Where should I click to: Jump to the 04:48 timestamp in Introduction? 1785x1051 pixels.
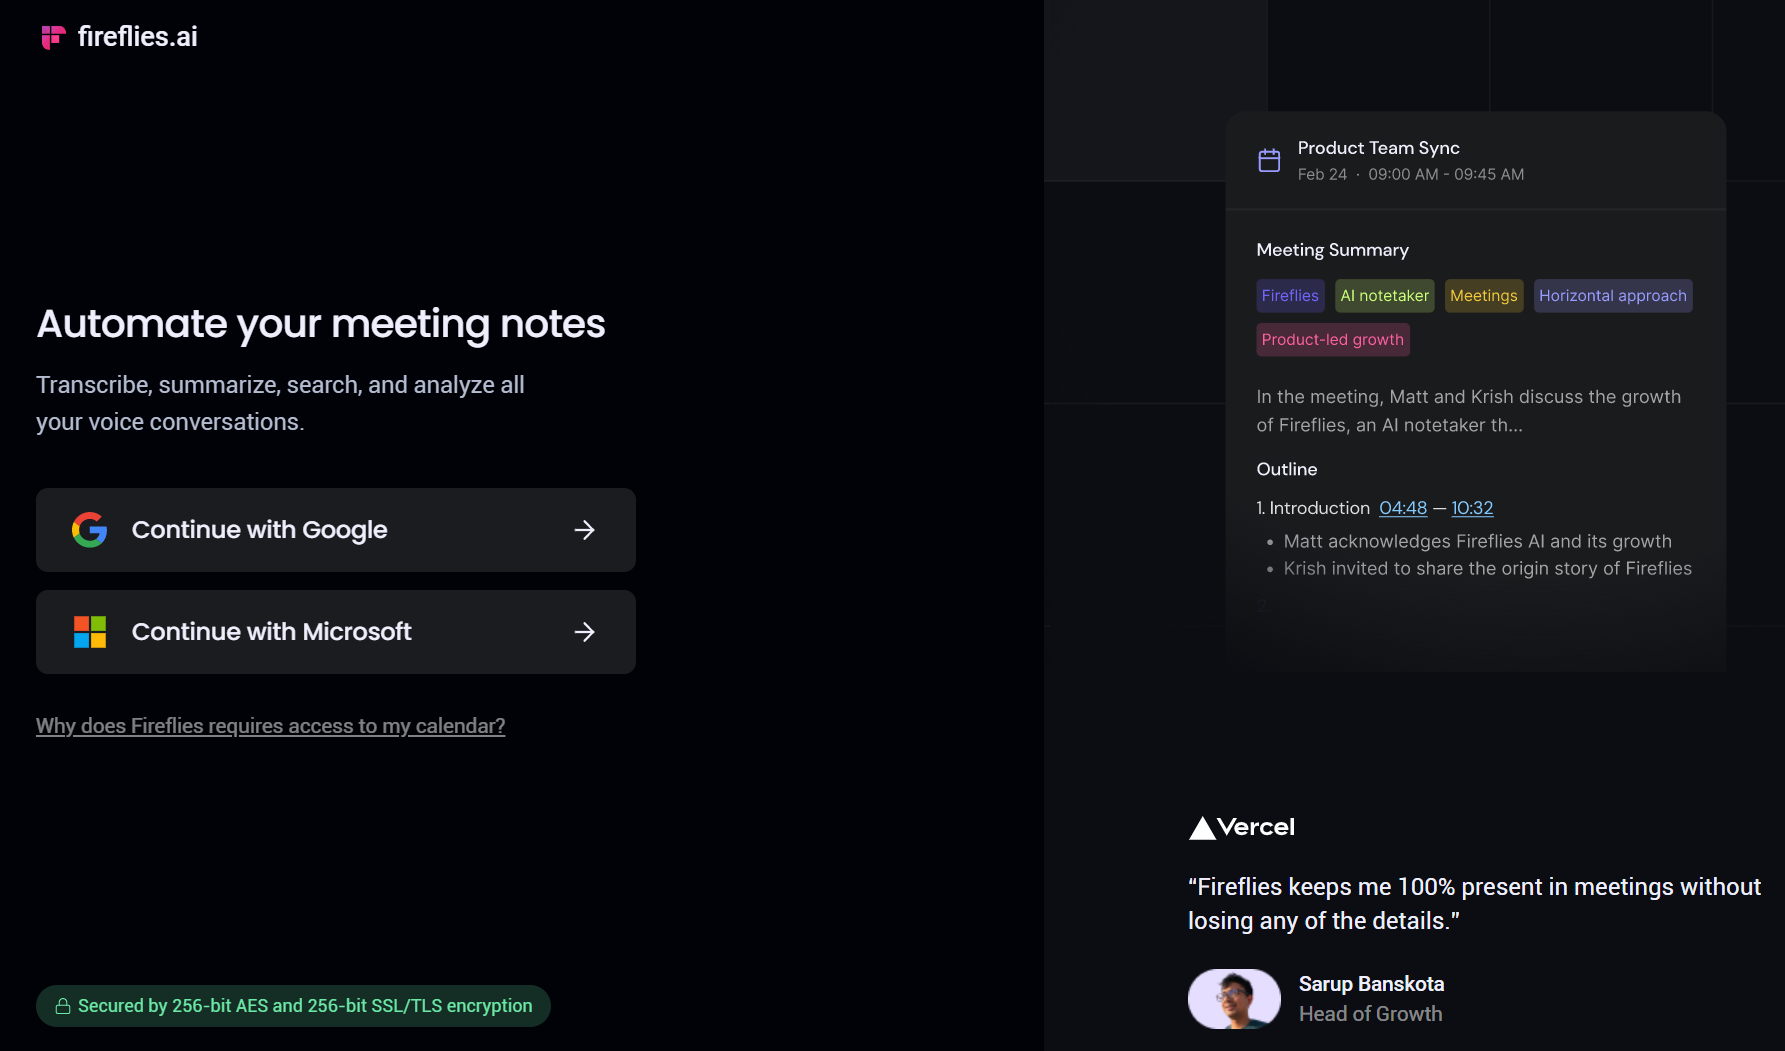1403,508
